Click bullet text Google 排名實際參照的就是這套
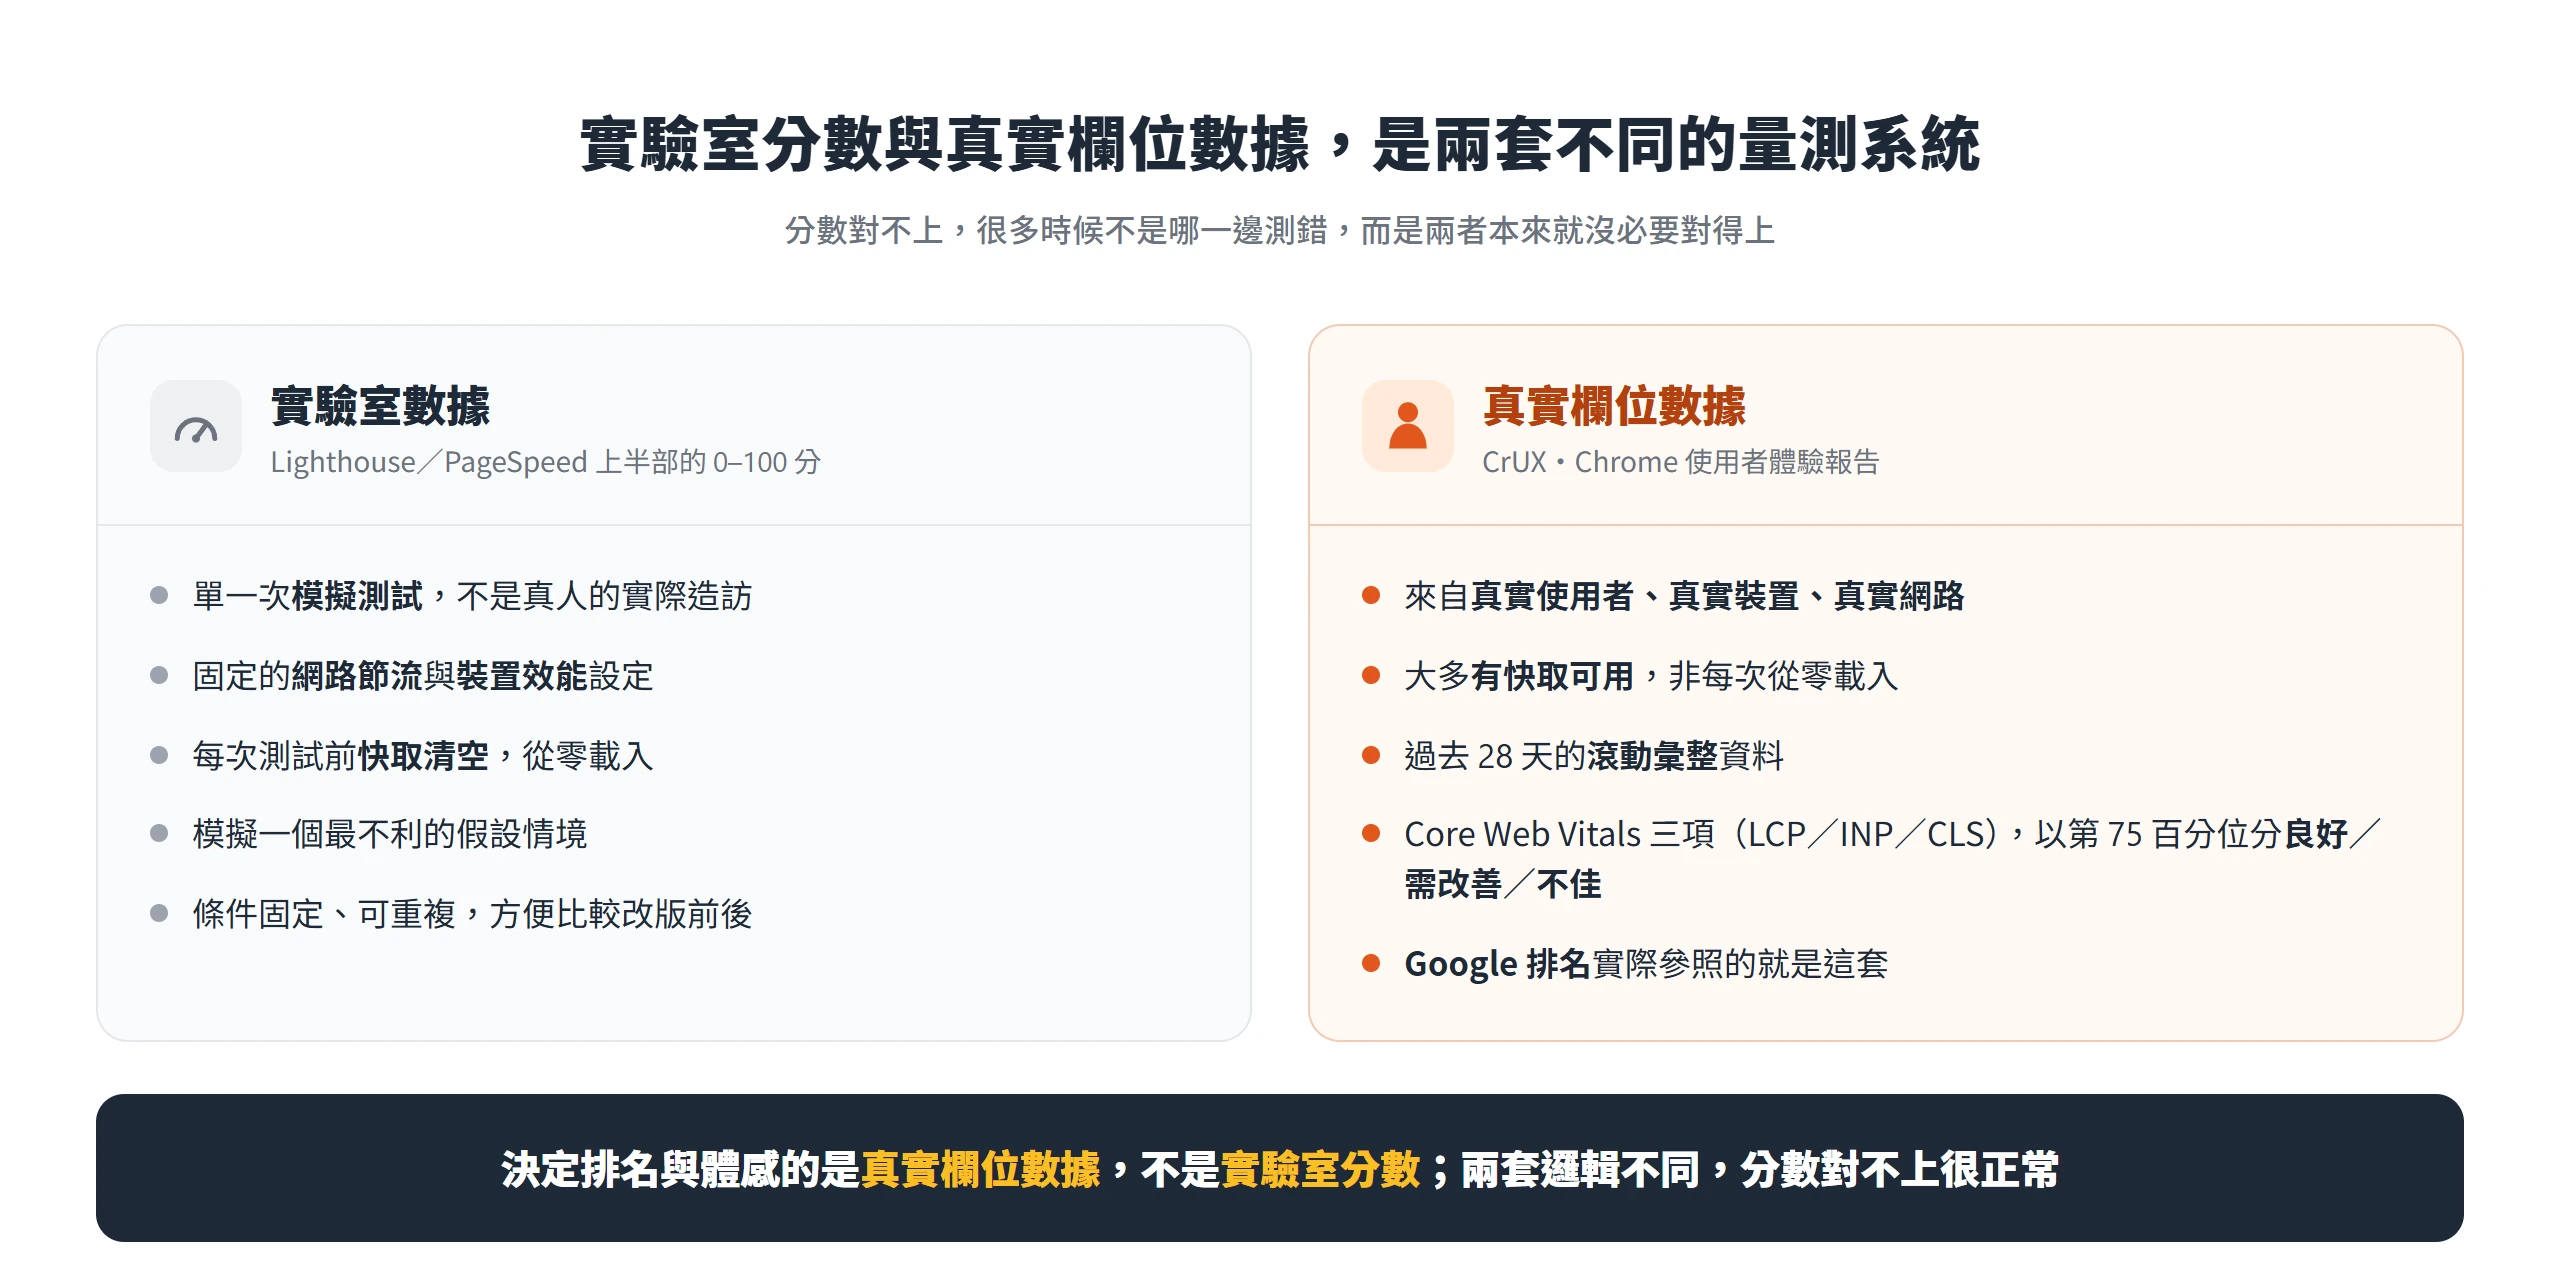Image resolution: width=2560 pixels, height=1266 pixels. click(1646, 964)
